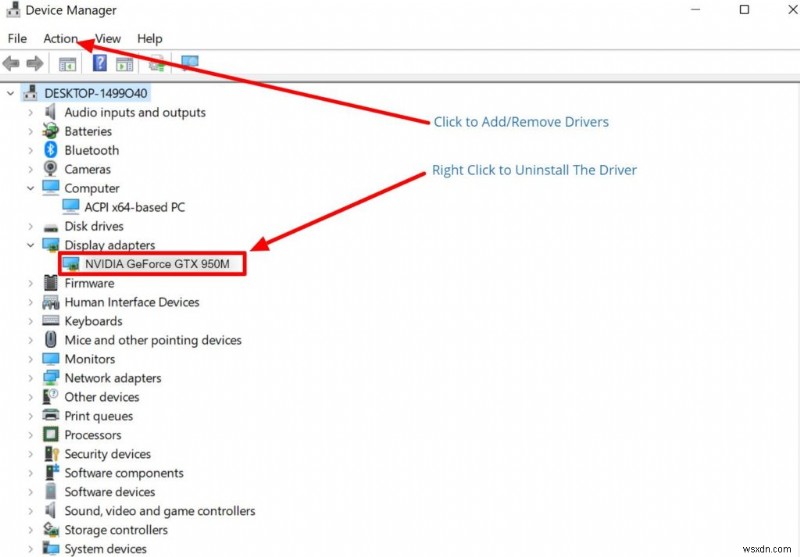Screen dimensions: 800x557
Task: Expand the Firmware category chevron
Action: 31,283
